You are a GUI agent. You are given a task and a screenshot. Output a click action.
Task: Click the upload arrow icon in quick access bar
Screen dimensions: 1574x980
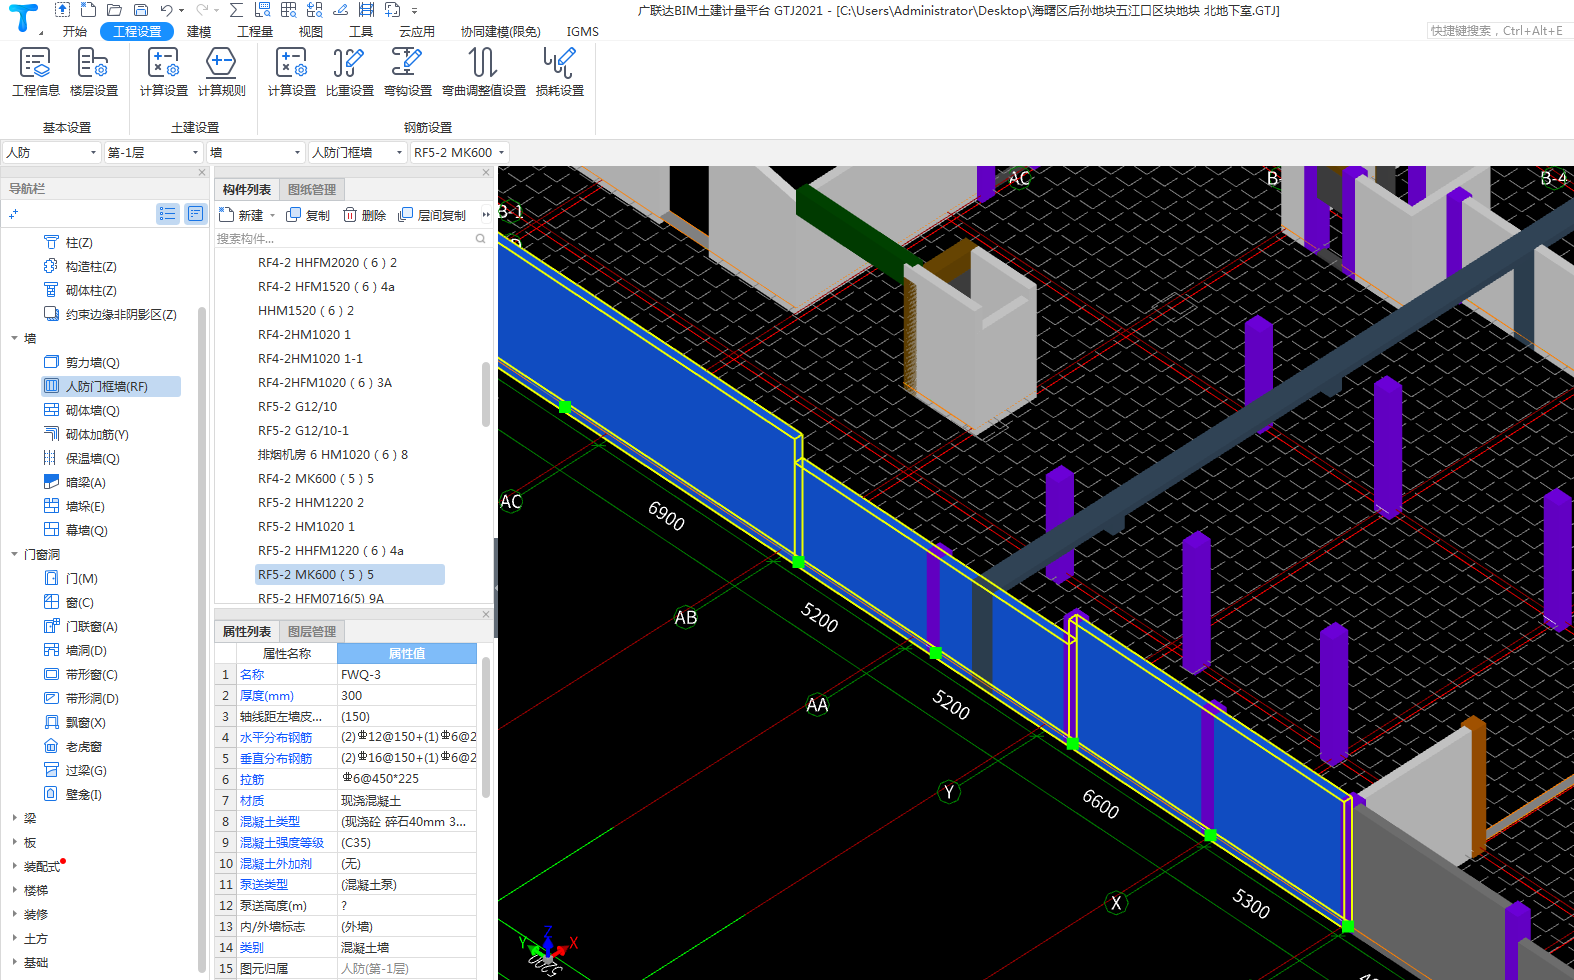point(62,10)
